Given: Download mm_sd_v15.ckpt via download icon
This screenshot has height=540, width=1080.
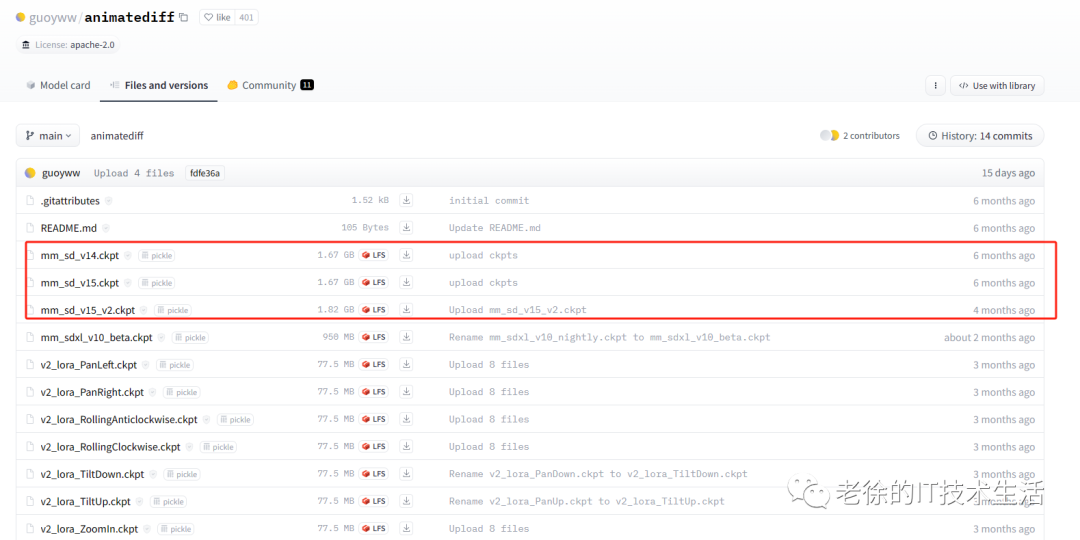Looking at the screenshot, I should [407, 282].
